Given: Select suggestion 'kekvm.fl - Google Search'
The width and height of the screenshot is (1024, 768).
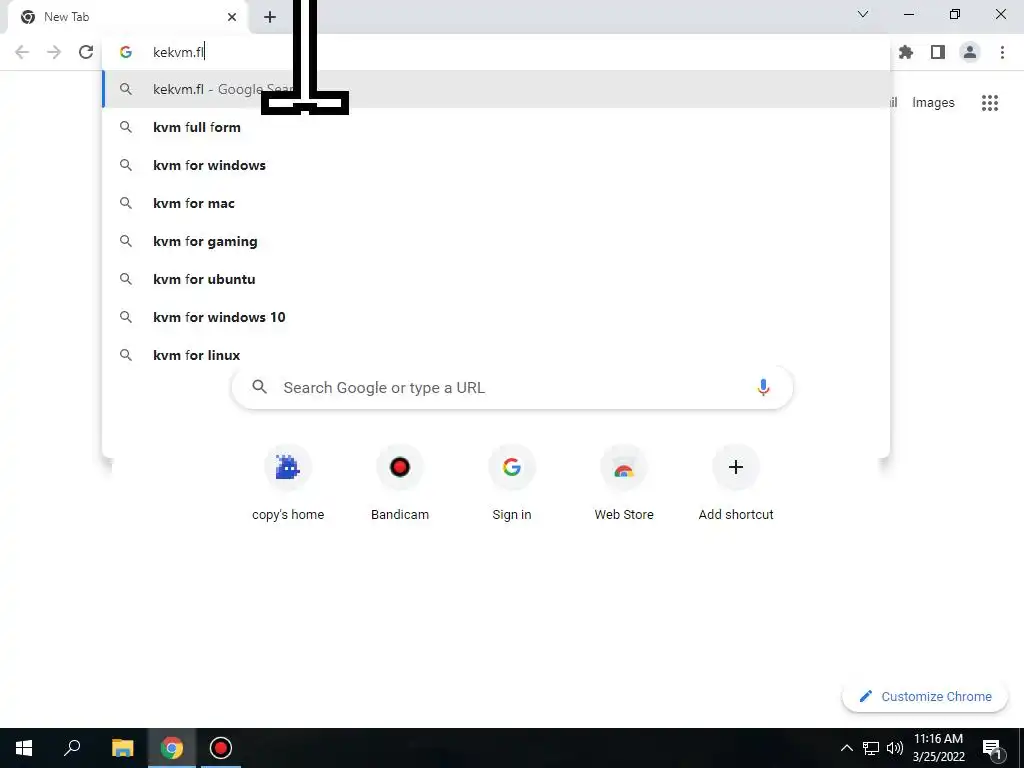Looking at the screenshot, I should [x=496, y=89].
